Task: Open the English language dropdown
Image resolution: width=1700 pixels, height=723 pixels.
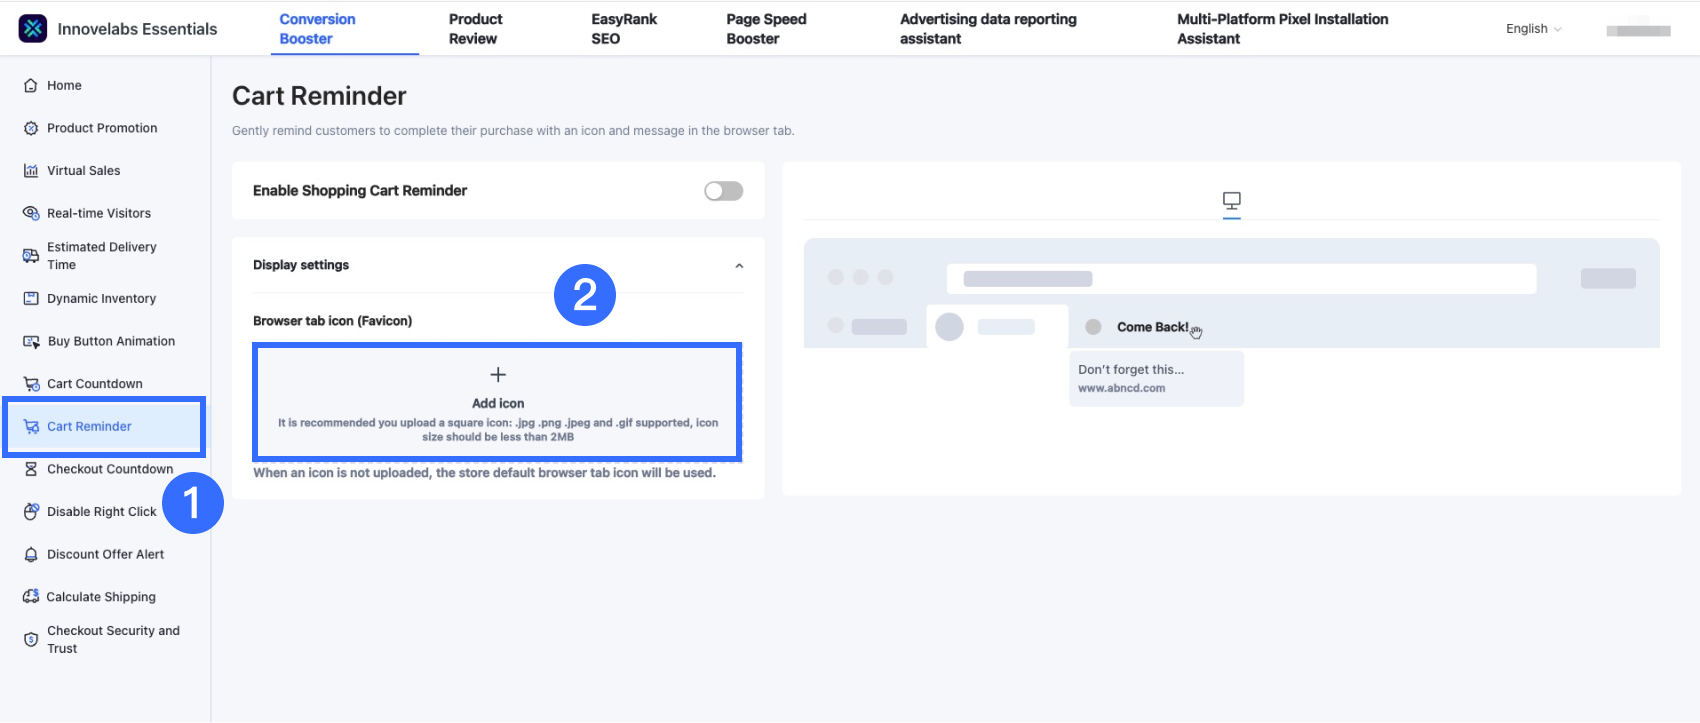Action: (x=1533, y=29)
